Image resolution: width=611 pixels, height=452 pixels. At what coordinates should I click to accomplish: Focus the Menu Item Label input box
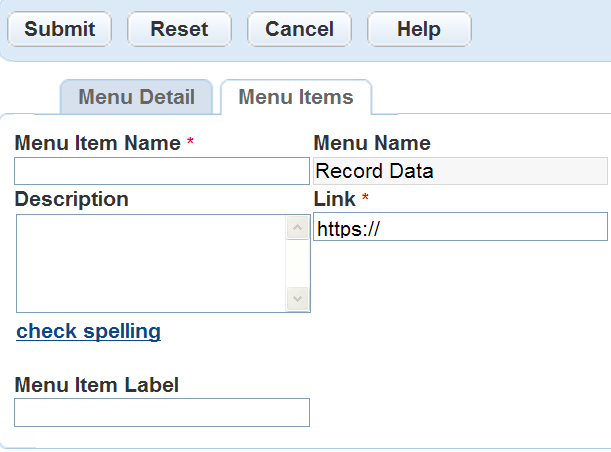[x=162, y=412]
